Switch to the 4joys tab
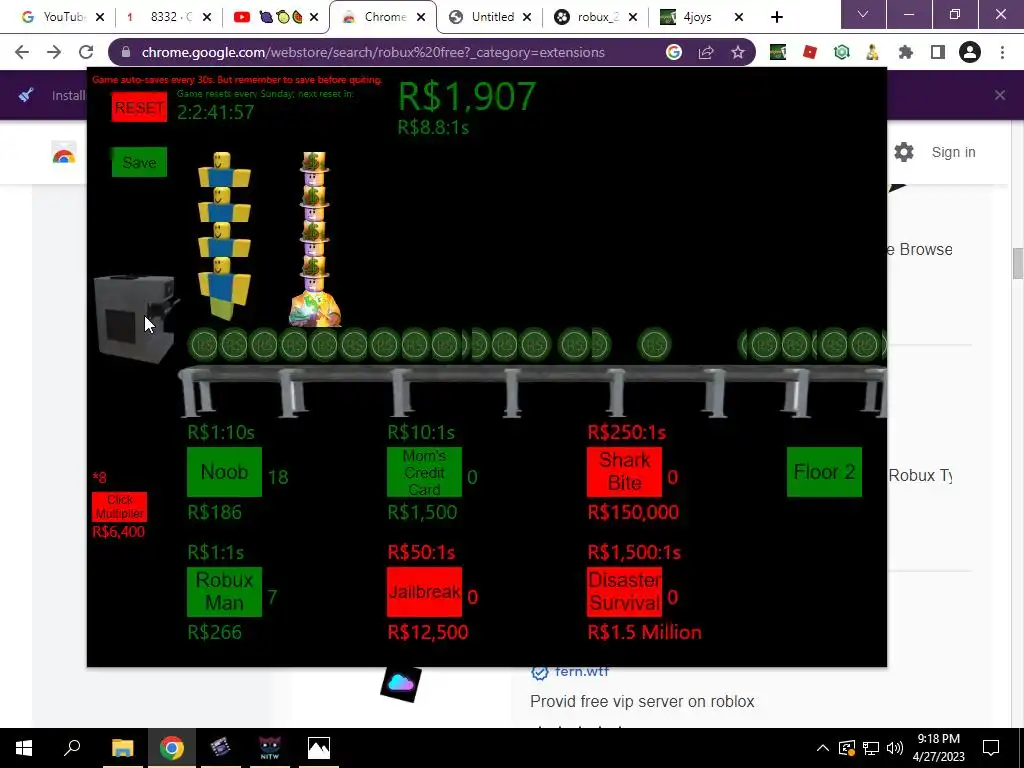The height and width of the screenshot is (768, 1024). [x=701, y=17]
